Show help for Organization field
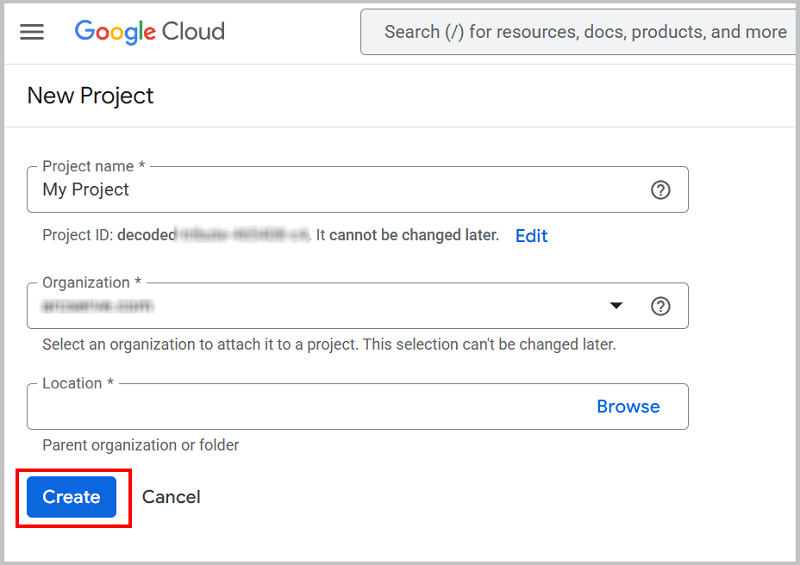Viewport: 800px width, 565px height. point(660,306)
